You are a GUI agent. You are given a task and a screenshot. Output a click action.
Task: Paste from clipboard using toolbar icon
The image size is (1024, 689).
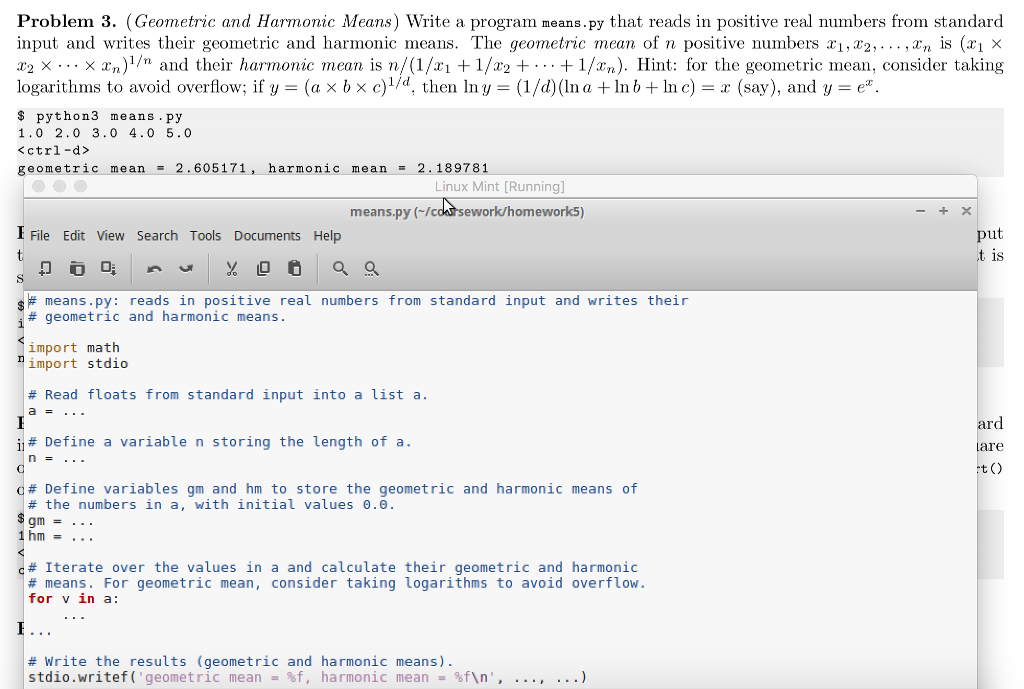pyautogui.click(x=294, y=268)
